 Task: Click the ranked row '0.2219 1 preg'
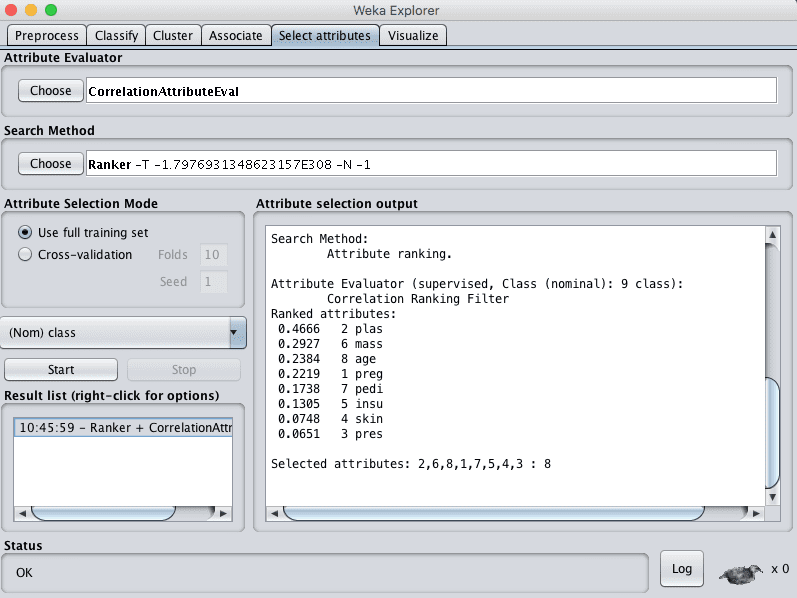(x=330, y=374)
